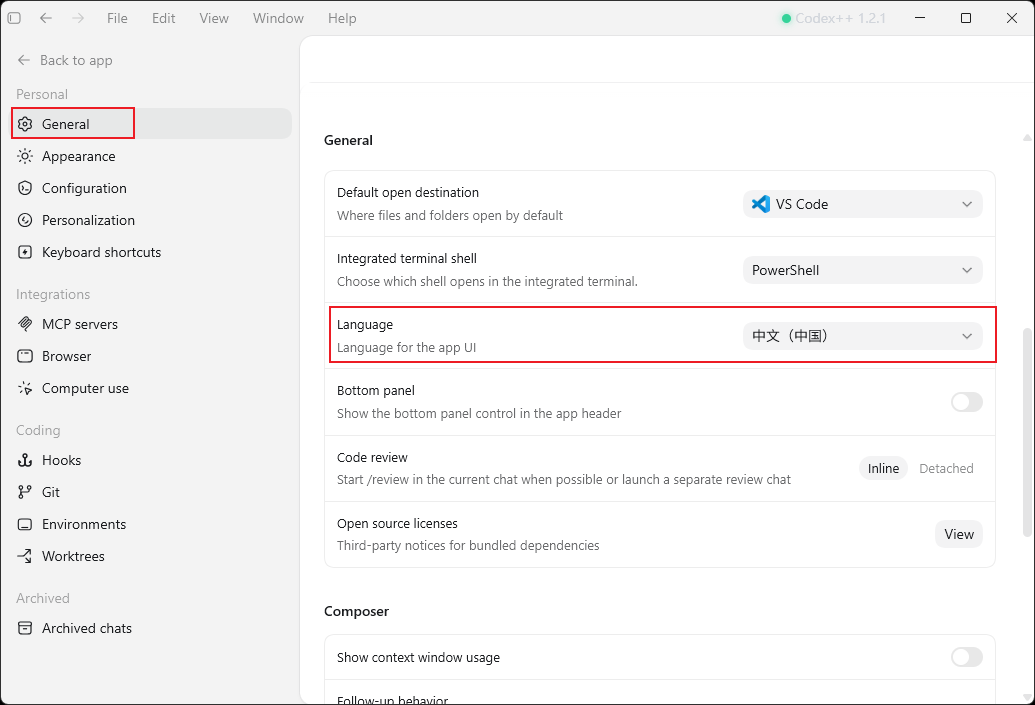
Task: Toggle the sidebar panel icon in title bar
Action: (x=14, y=18)
